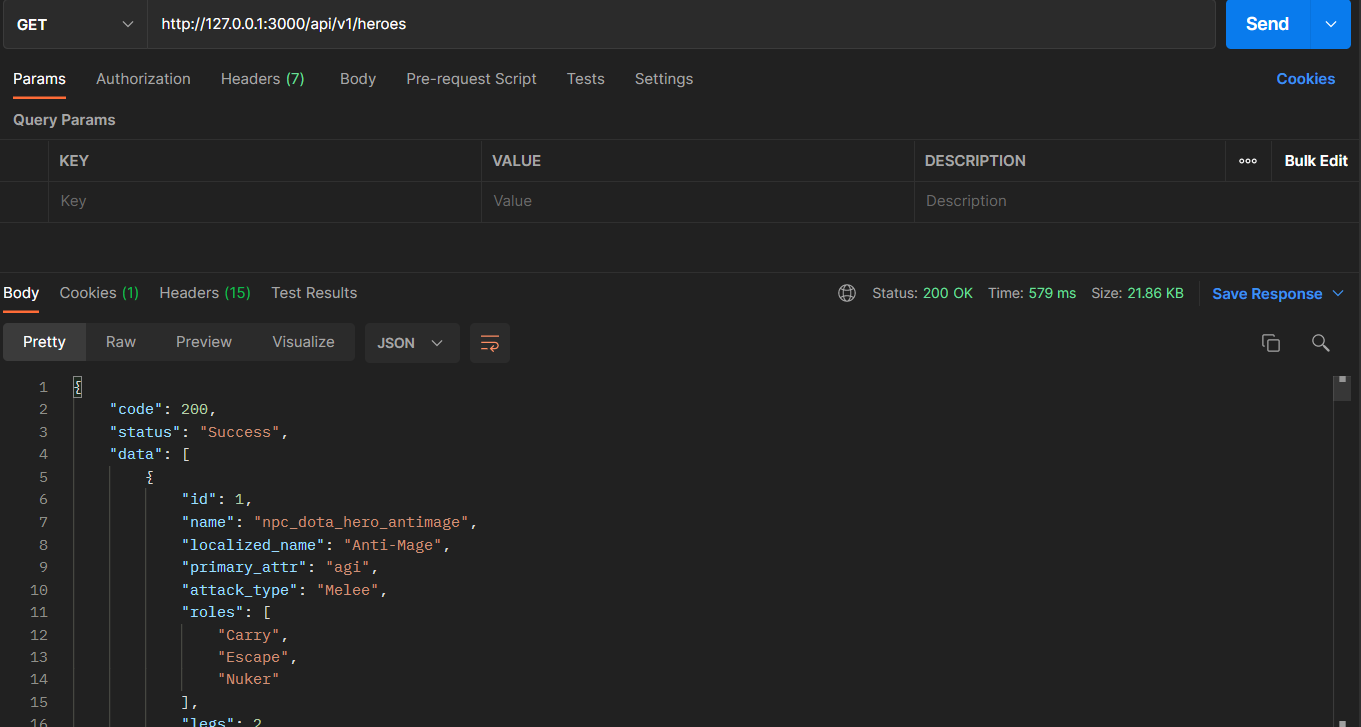This screenshot has width=1361, height=727.
Task: Toggle the line wrap icon
Action: tap(490, 343)
